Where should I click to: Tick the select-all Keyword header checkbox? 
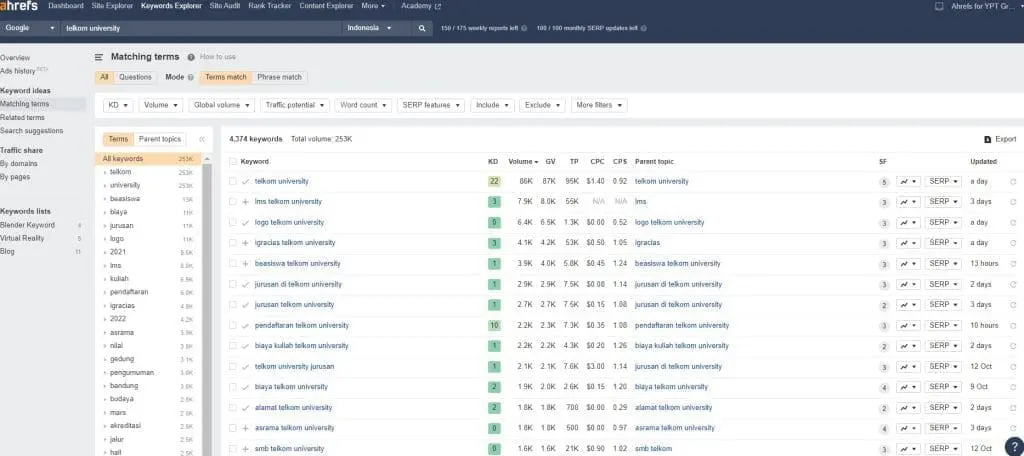point(232,161)
